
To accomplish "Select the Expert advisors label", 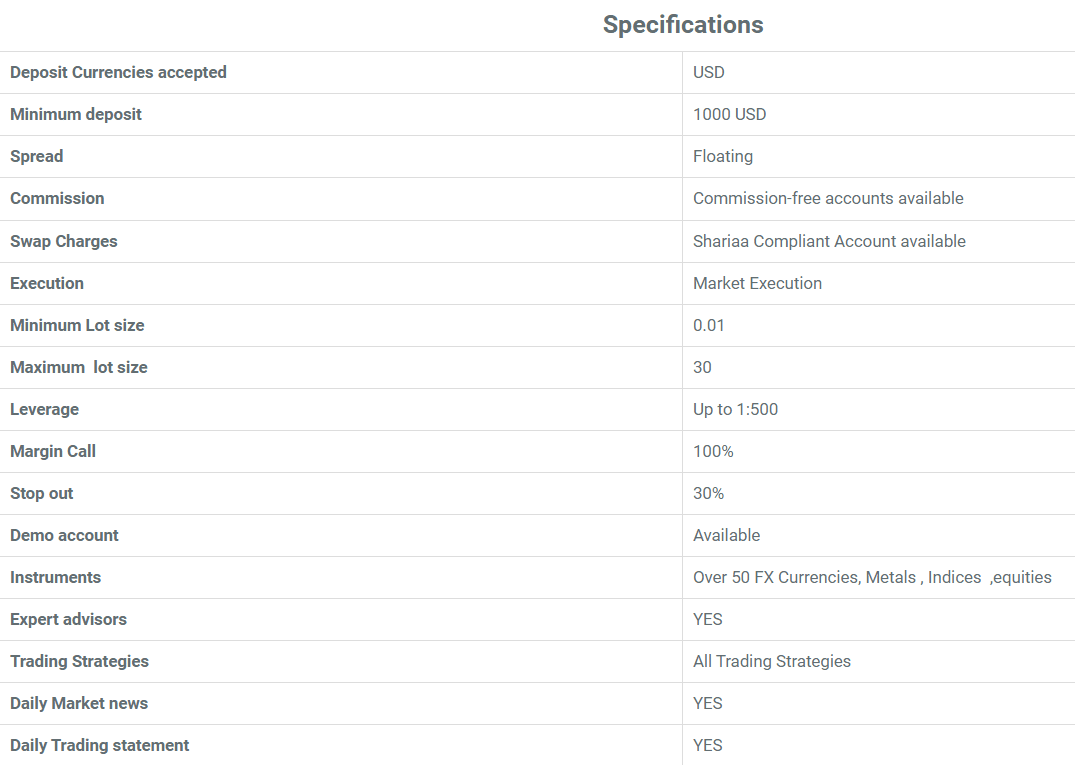I will pos(69,619).
